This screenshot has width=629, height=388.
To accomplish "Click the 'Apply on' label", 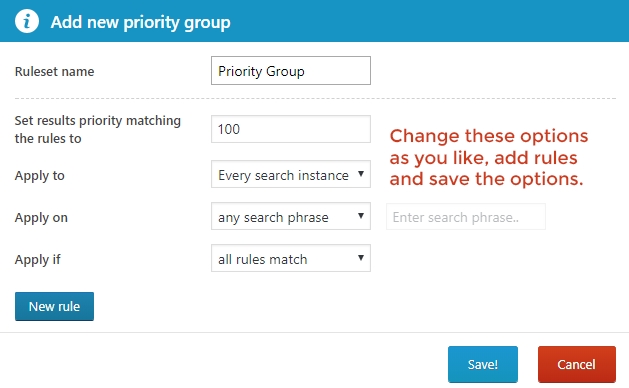I will tap(41, 217).
